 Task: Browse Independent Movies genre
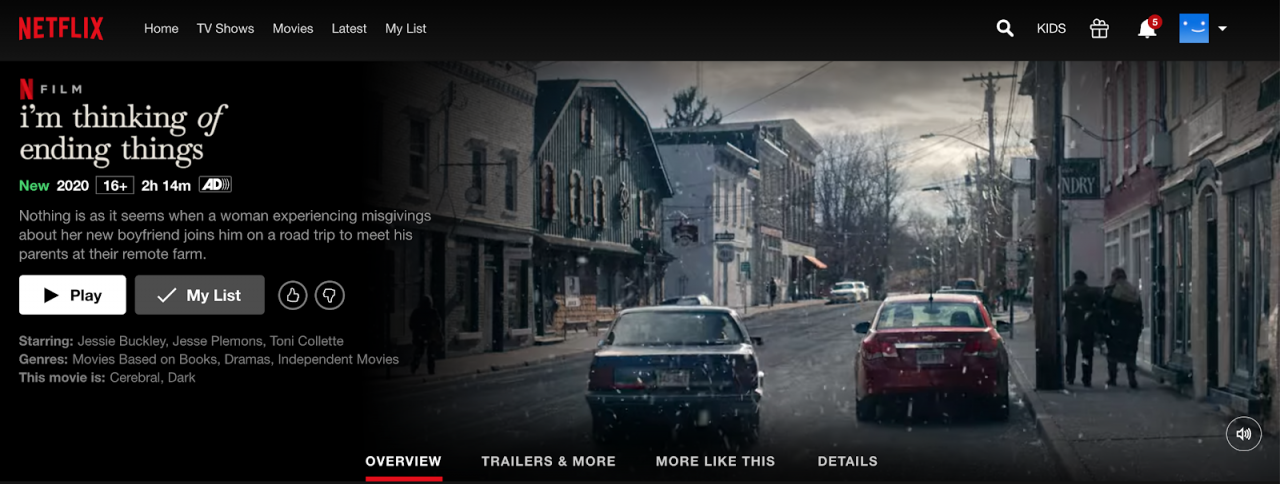338,359
